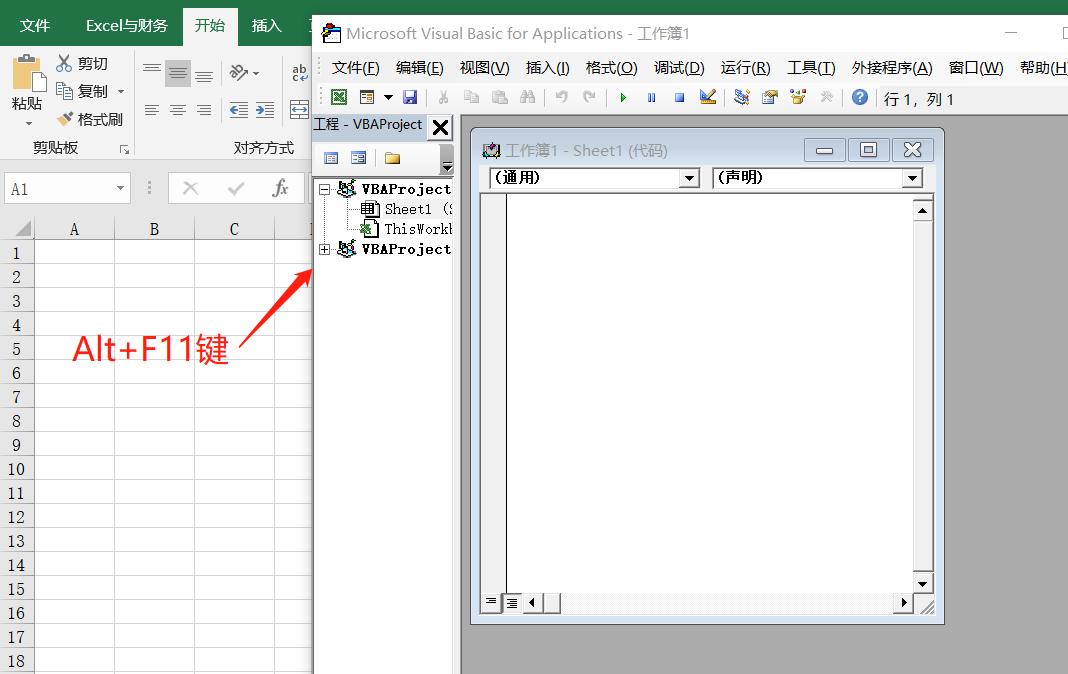Click the Save icon in the VBA editor
The image size is (1068, 674).
coord(410,97)
